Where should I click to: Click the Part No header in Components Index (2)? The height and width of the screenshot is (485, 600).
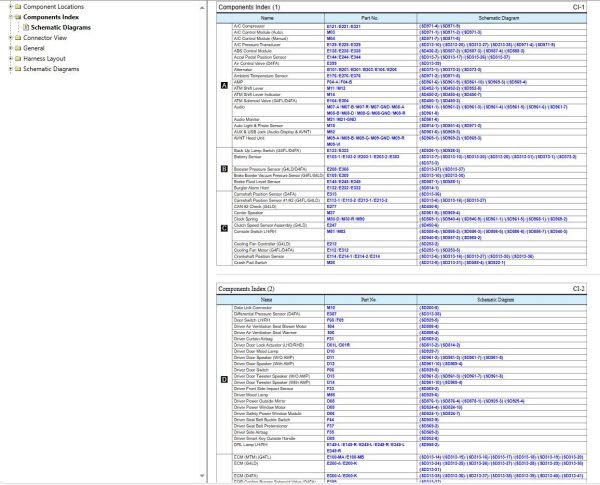[x=370, y=300]
